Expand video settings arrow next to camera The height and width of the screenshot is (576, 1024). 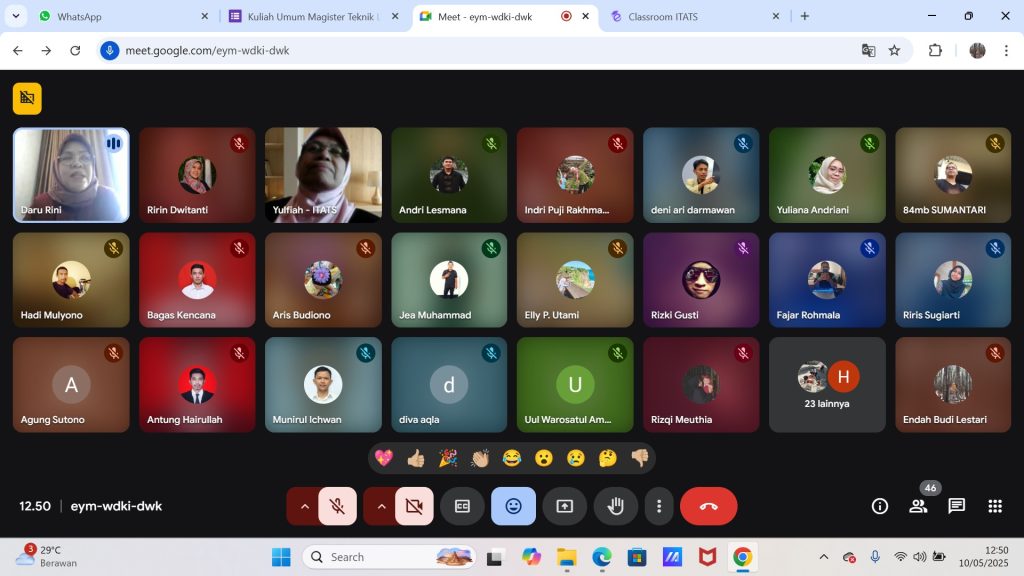(381, 506)
